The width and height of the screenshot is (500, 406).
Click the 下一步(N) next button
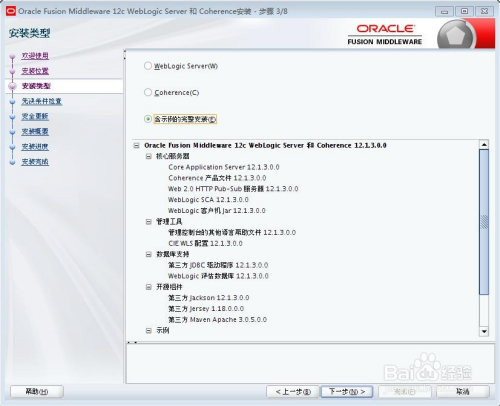point(347,392)
